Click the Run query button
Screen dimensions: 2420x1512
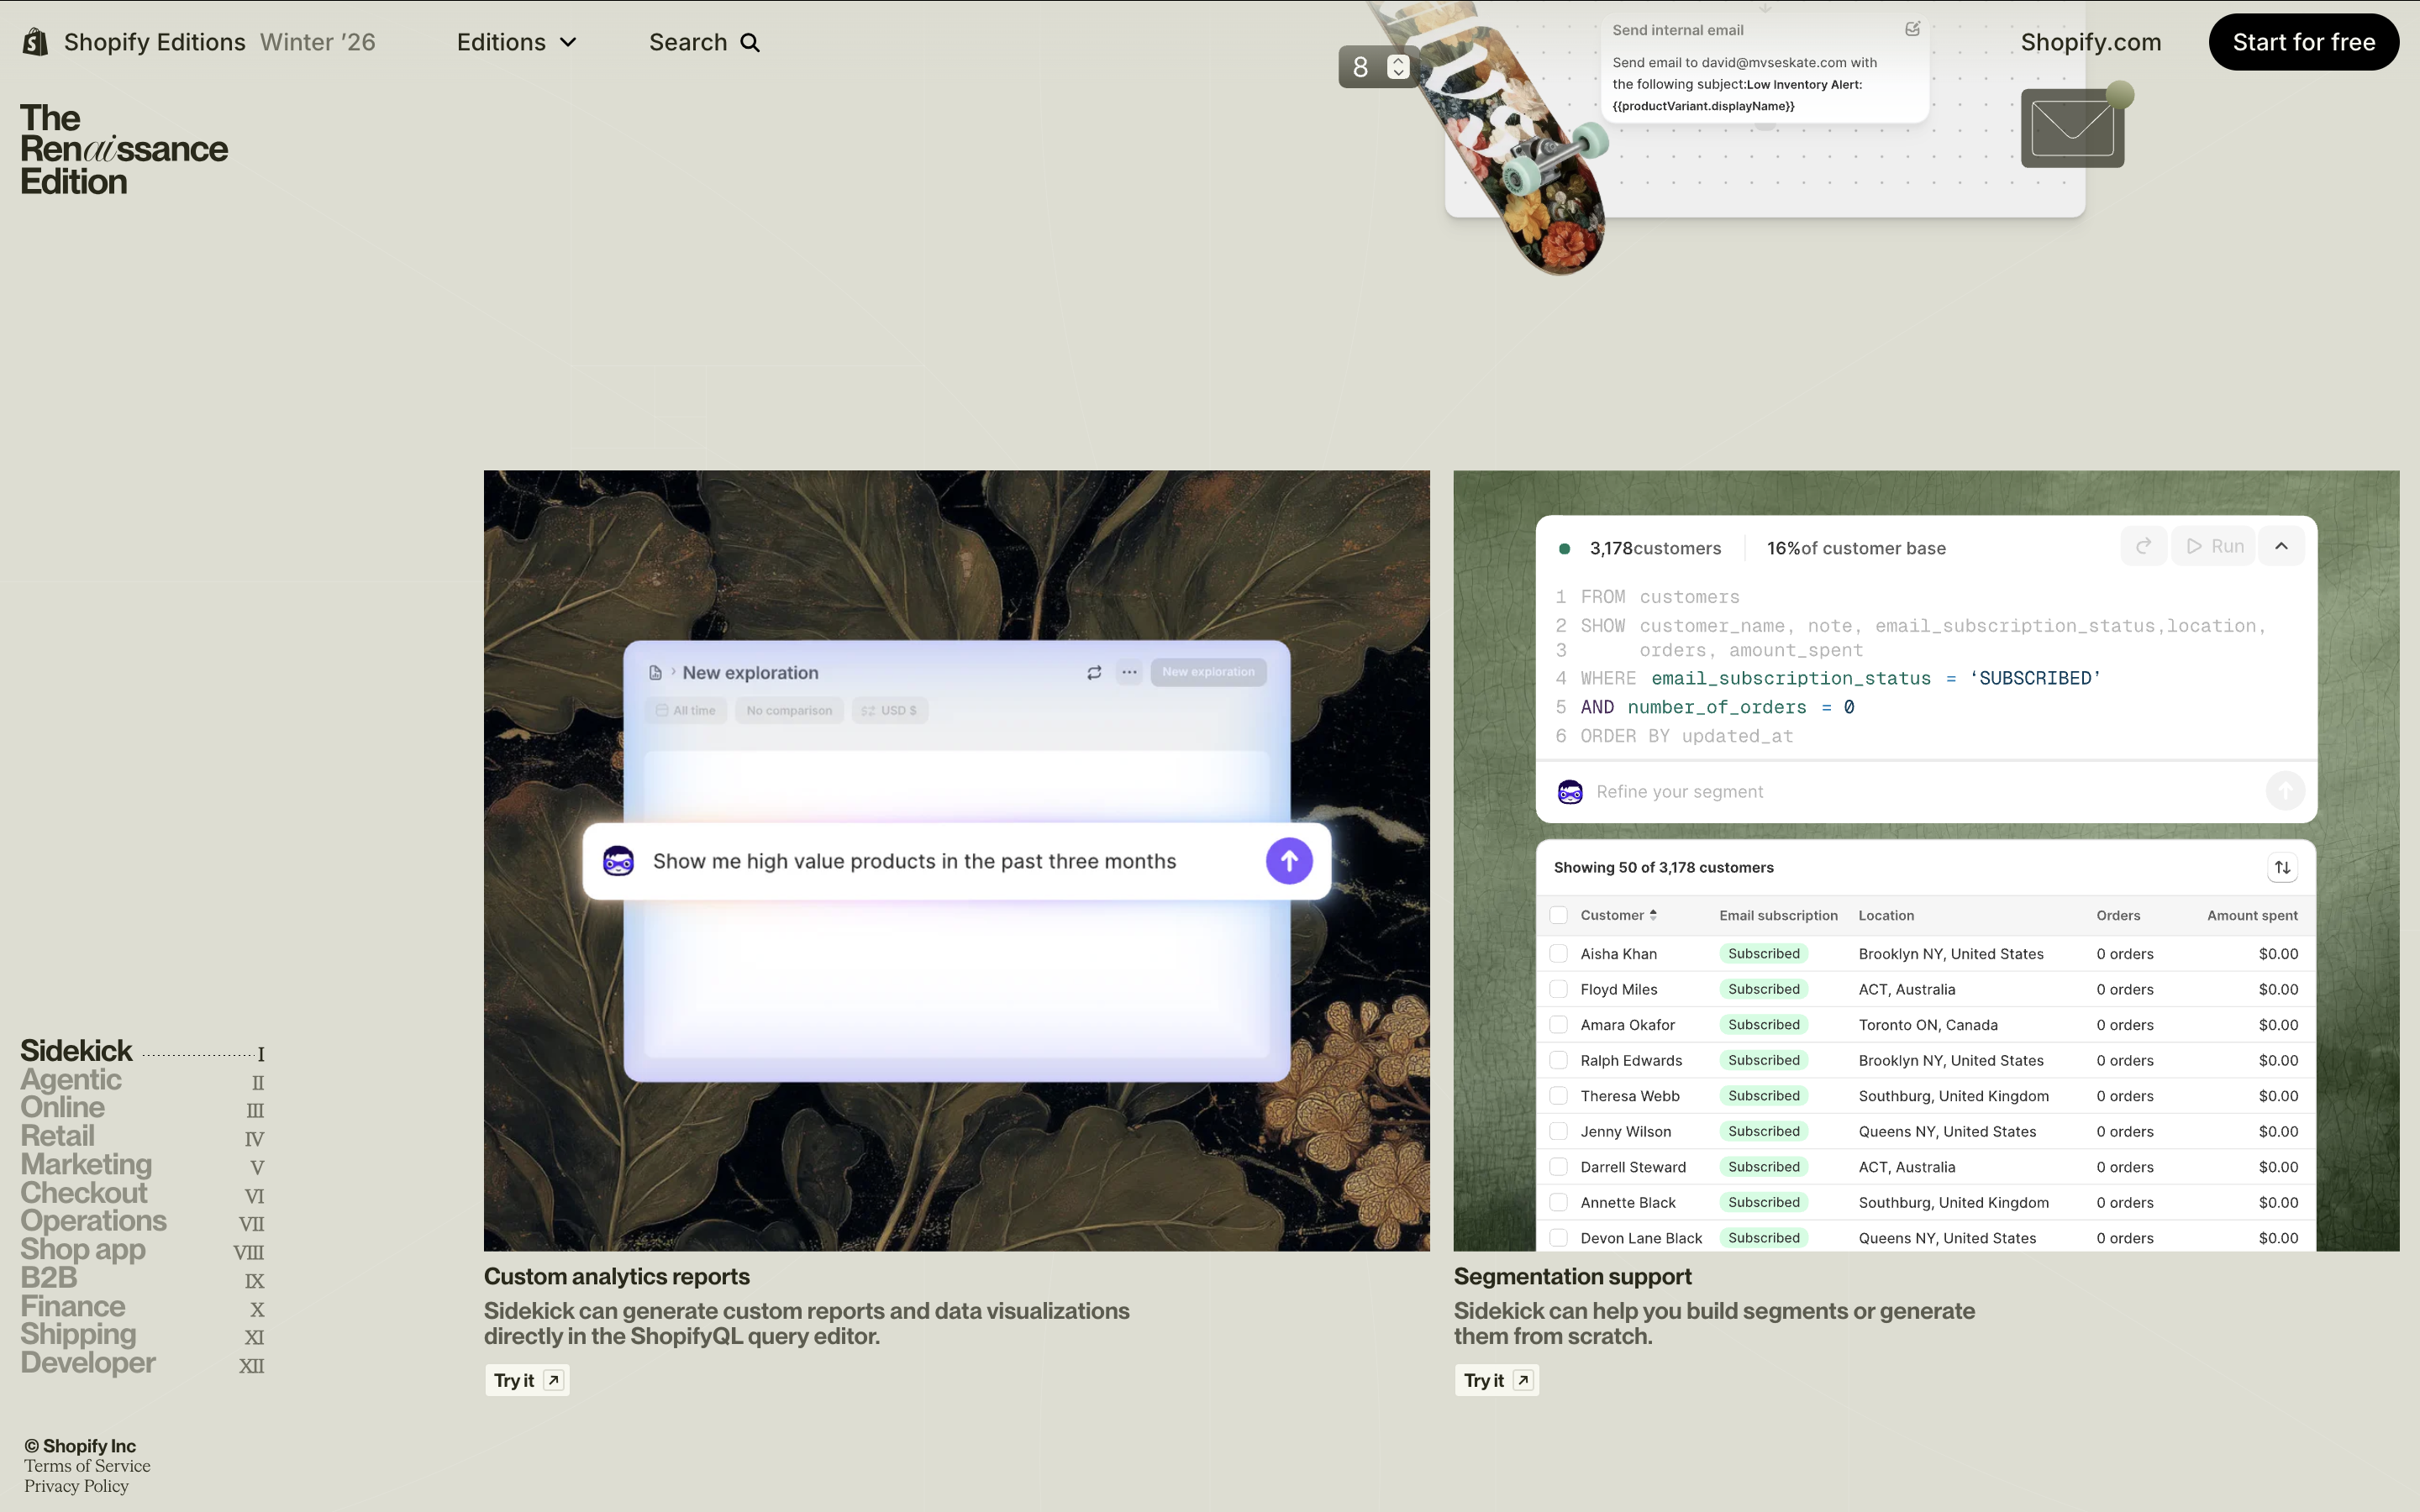click(x=2214, y=546)
